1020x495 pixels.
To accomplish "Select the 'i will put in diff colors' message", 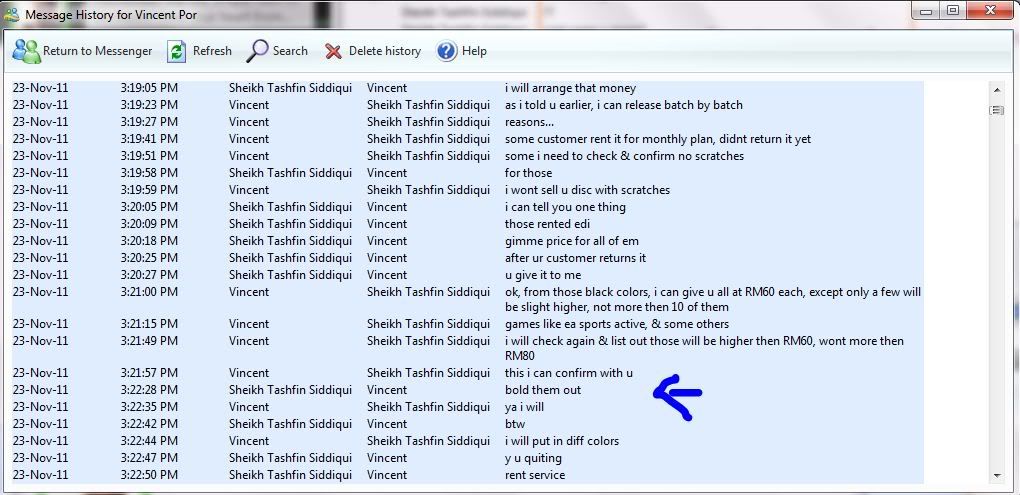I will pos(561,441).
